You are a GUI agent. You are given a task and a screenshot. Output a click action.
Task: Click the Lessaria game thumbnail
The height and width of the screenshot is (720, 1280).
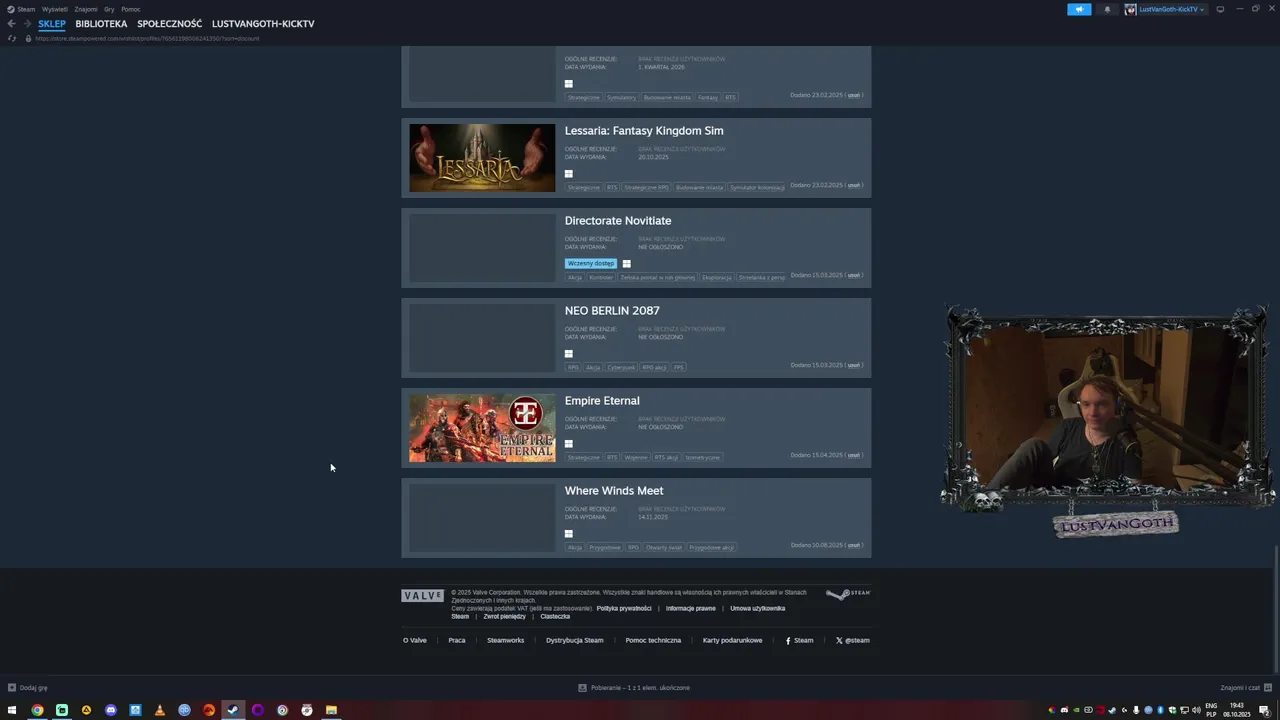[482, 158]
